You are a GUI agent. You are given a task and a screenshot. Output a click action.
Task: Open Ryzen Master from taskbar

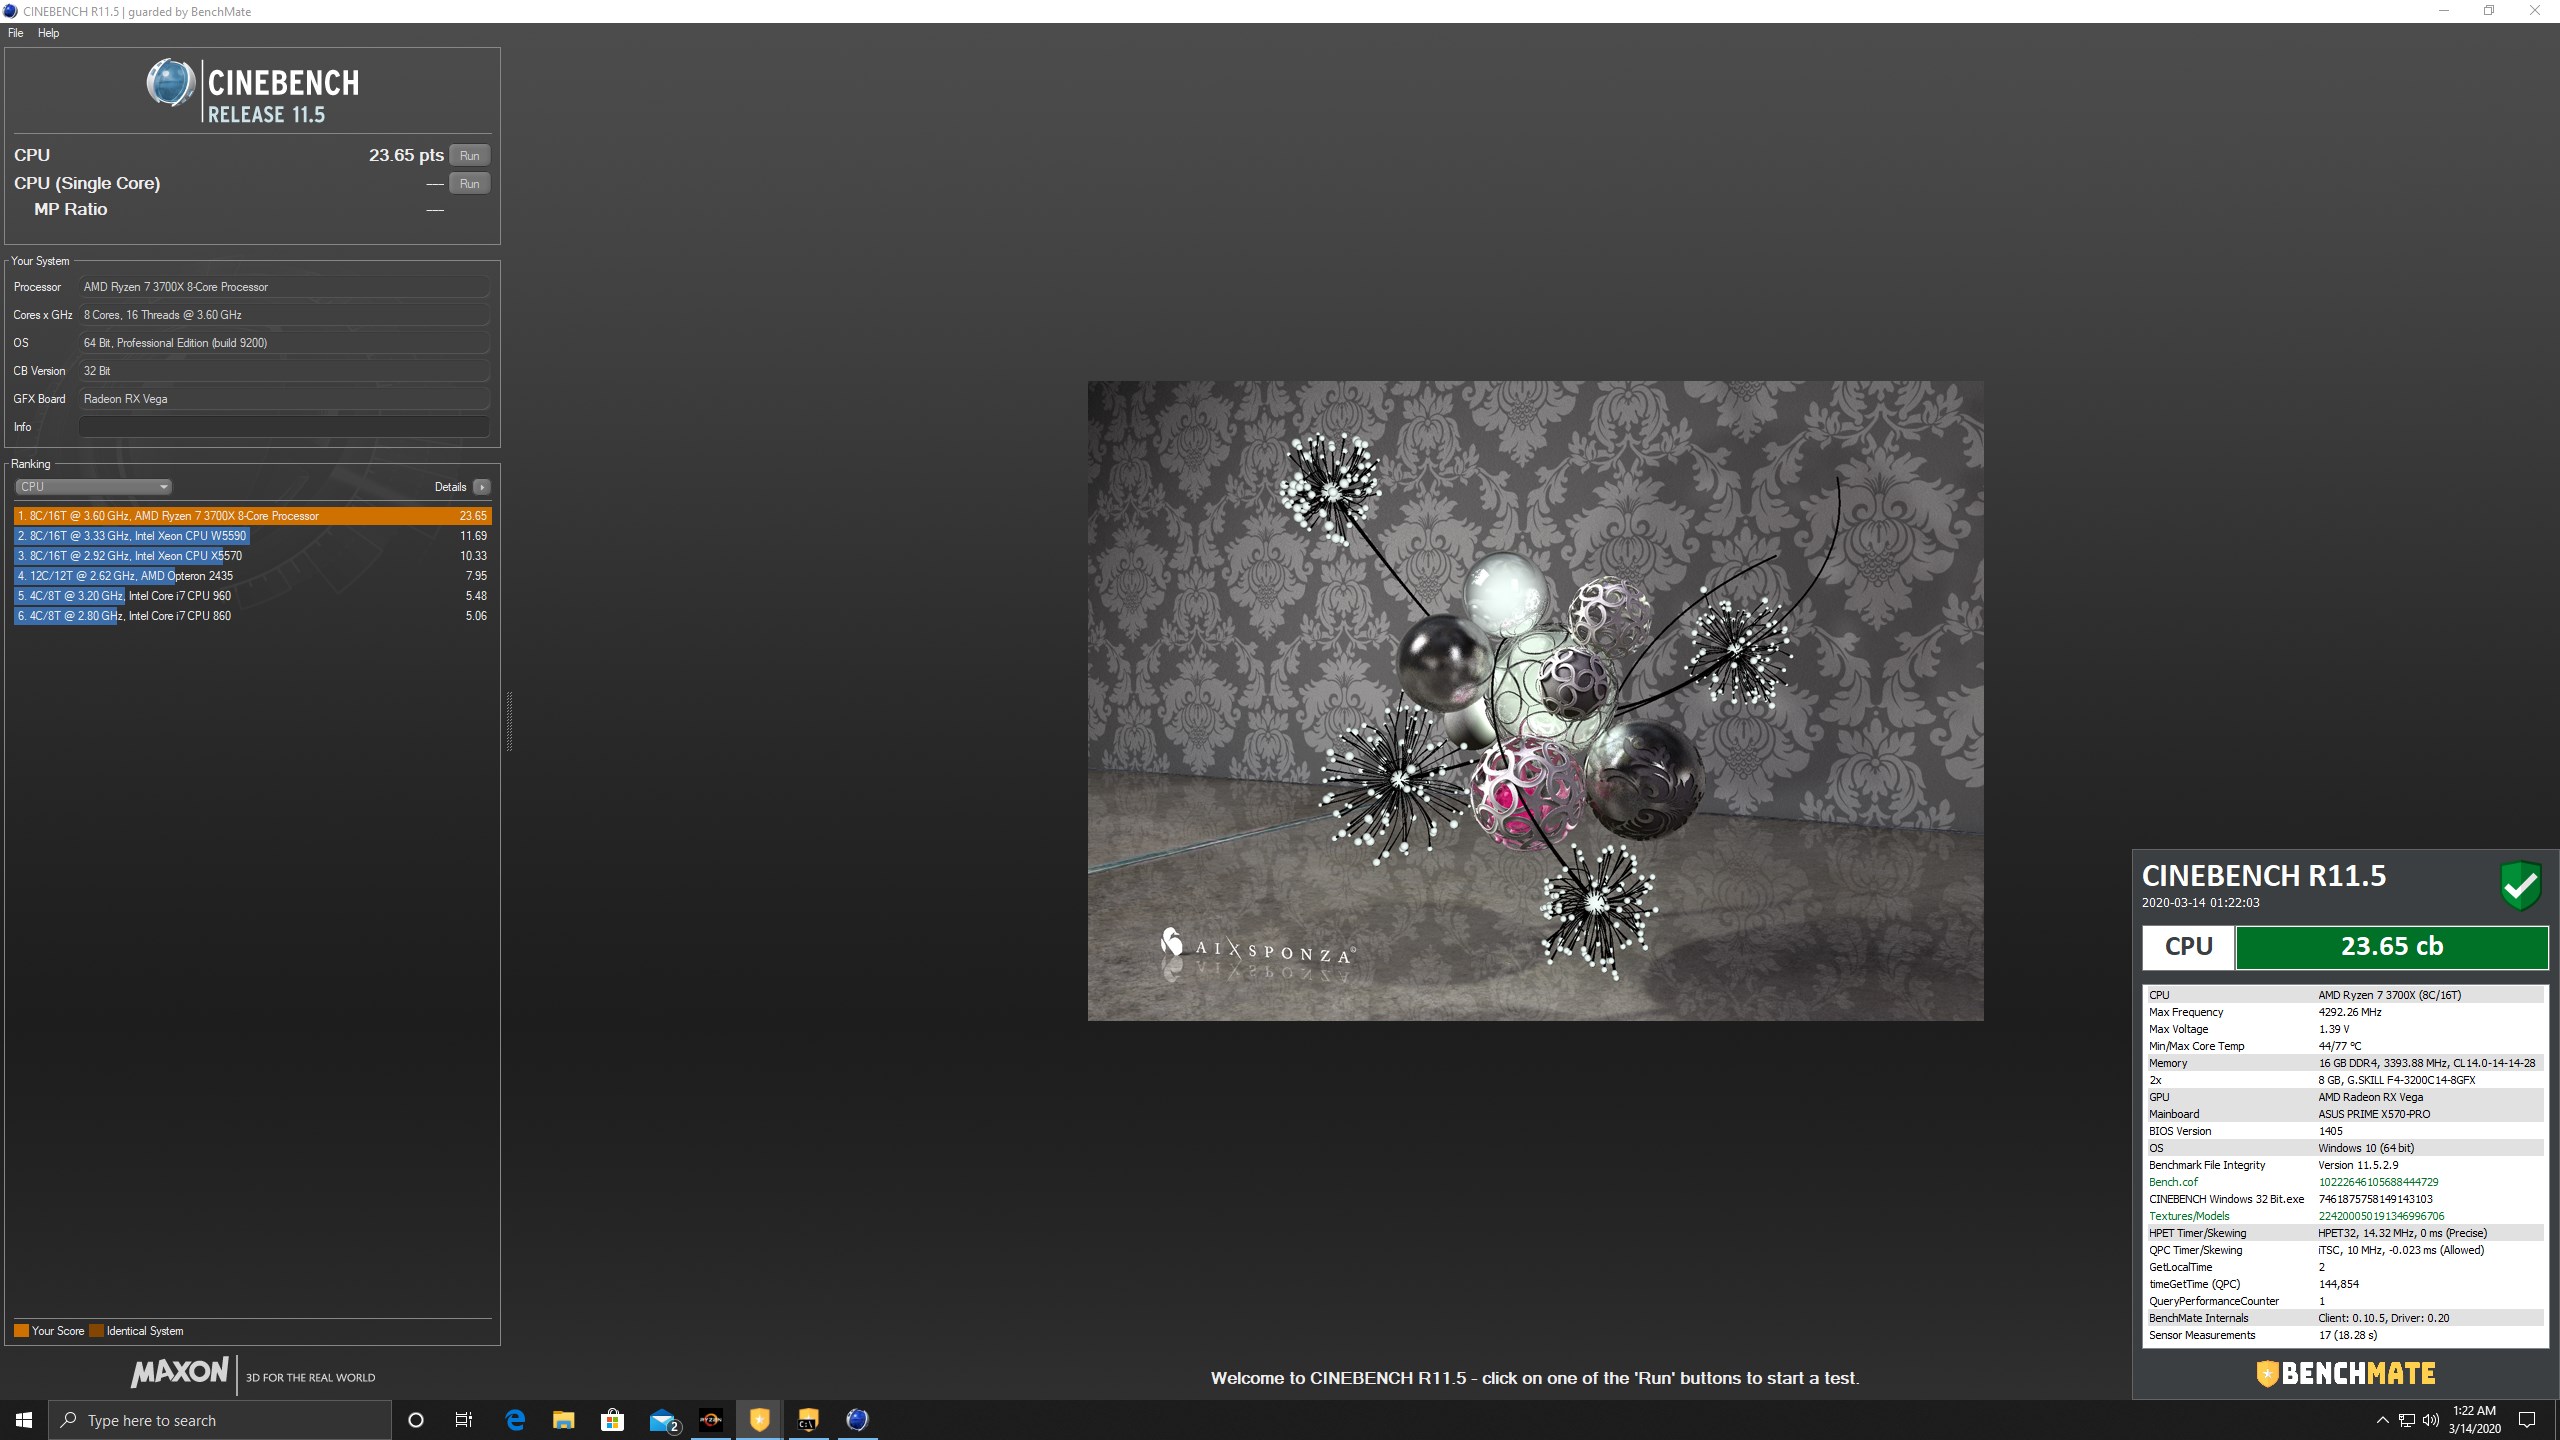coord(710,1420)
